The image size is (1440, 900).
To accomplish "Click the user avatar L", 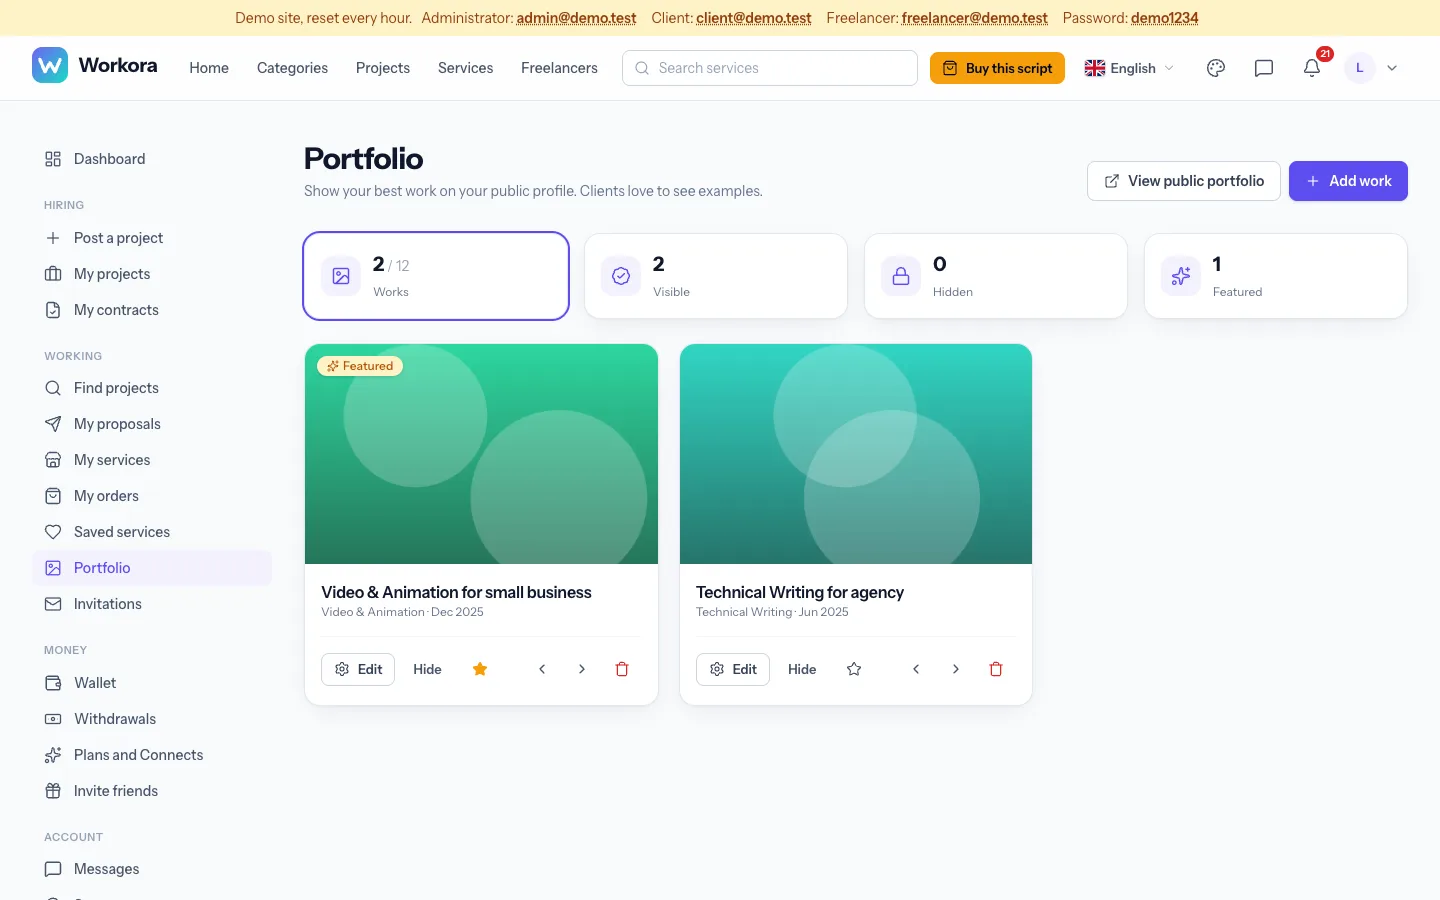I will (1360, 68).
